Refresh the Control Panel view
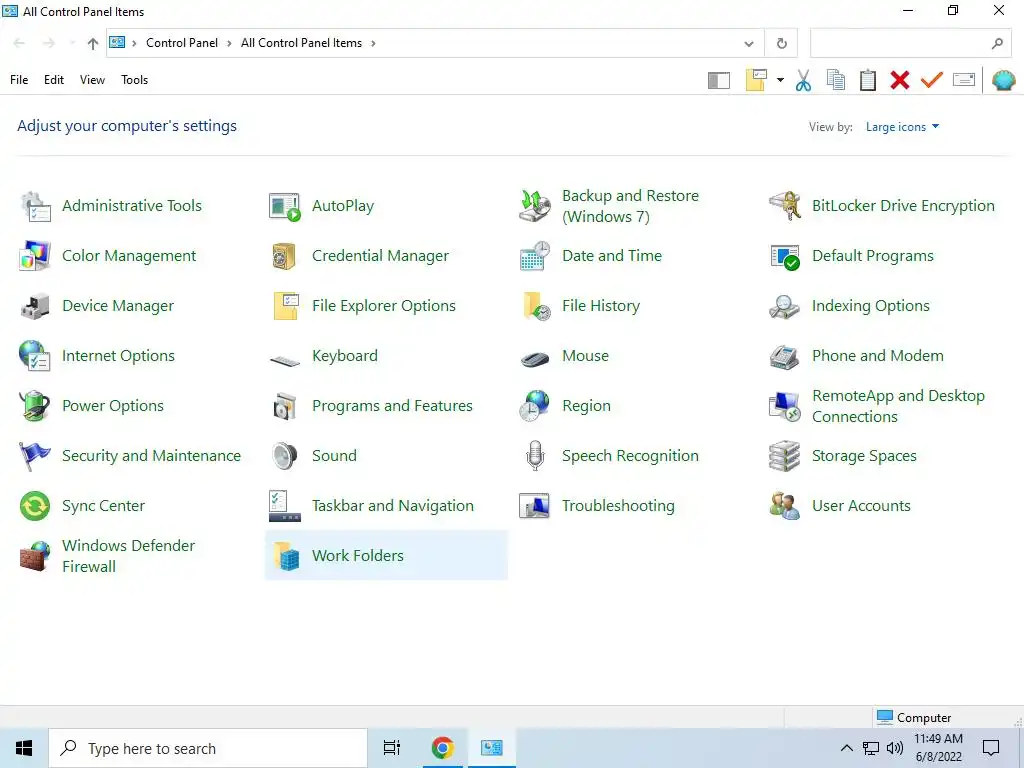The width and height of the screenshot is (1024, 768). [781, 44]
